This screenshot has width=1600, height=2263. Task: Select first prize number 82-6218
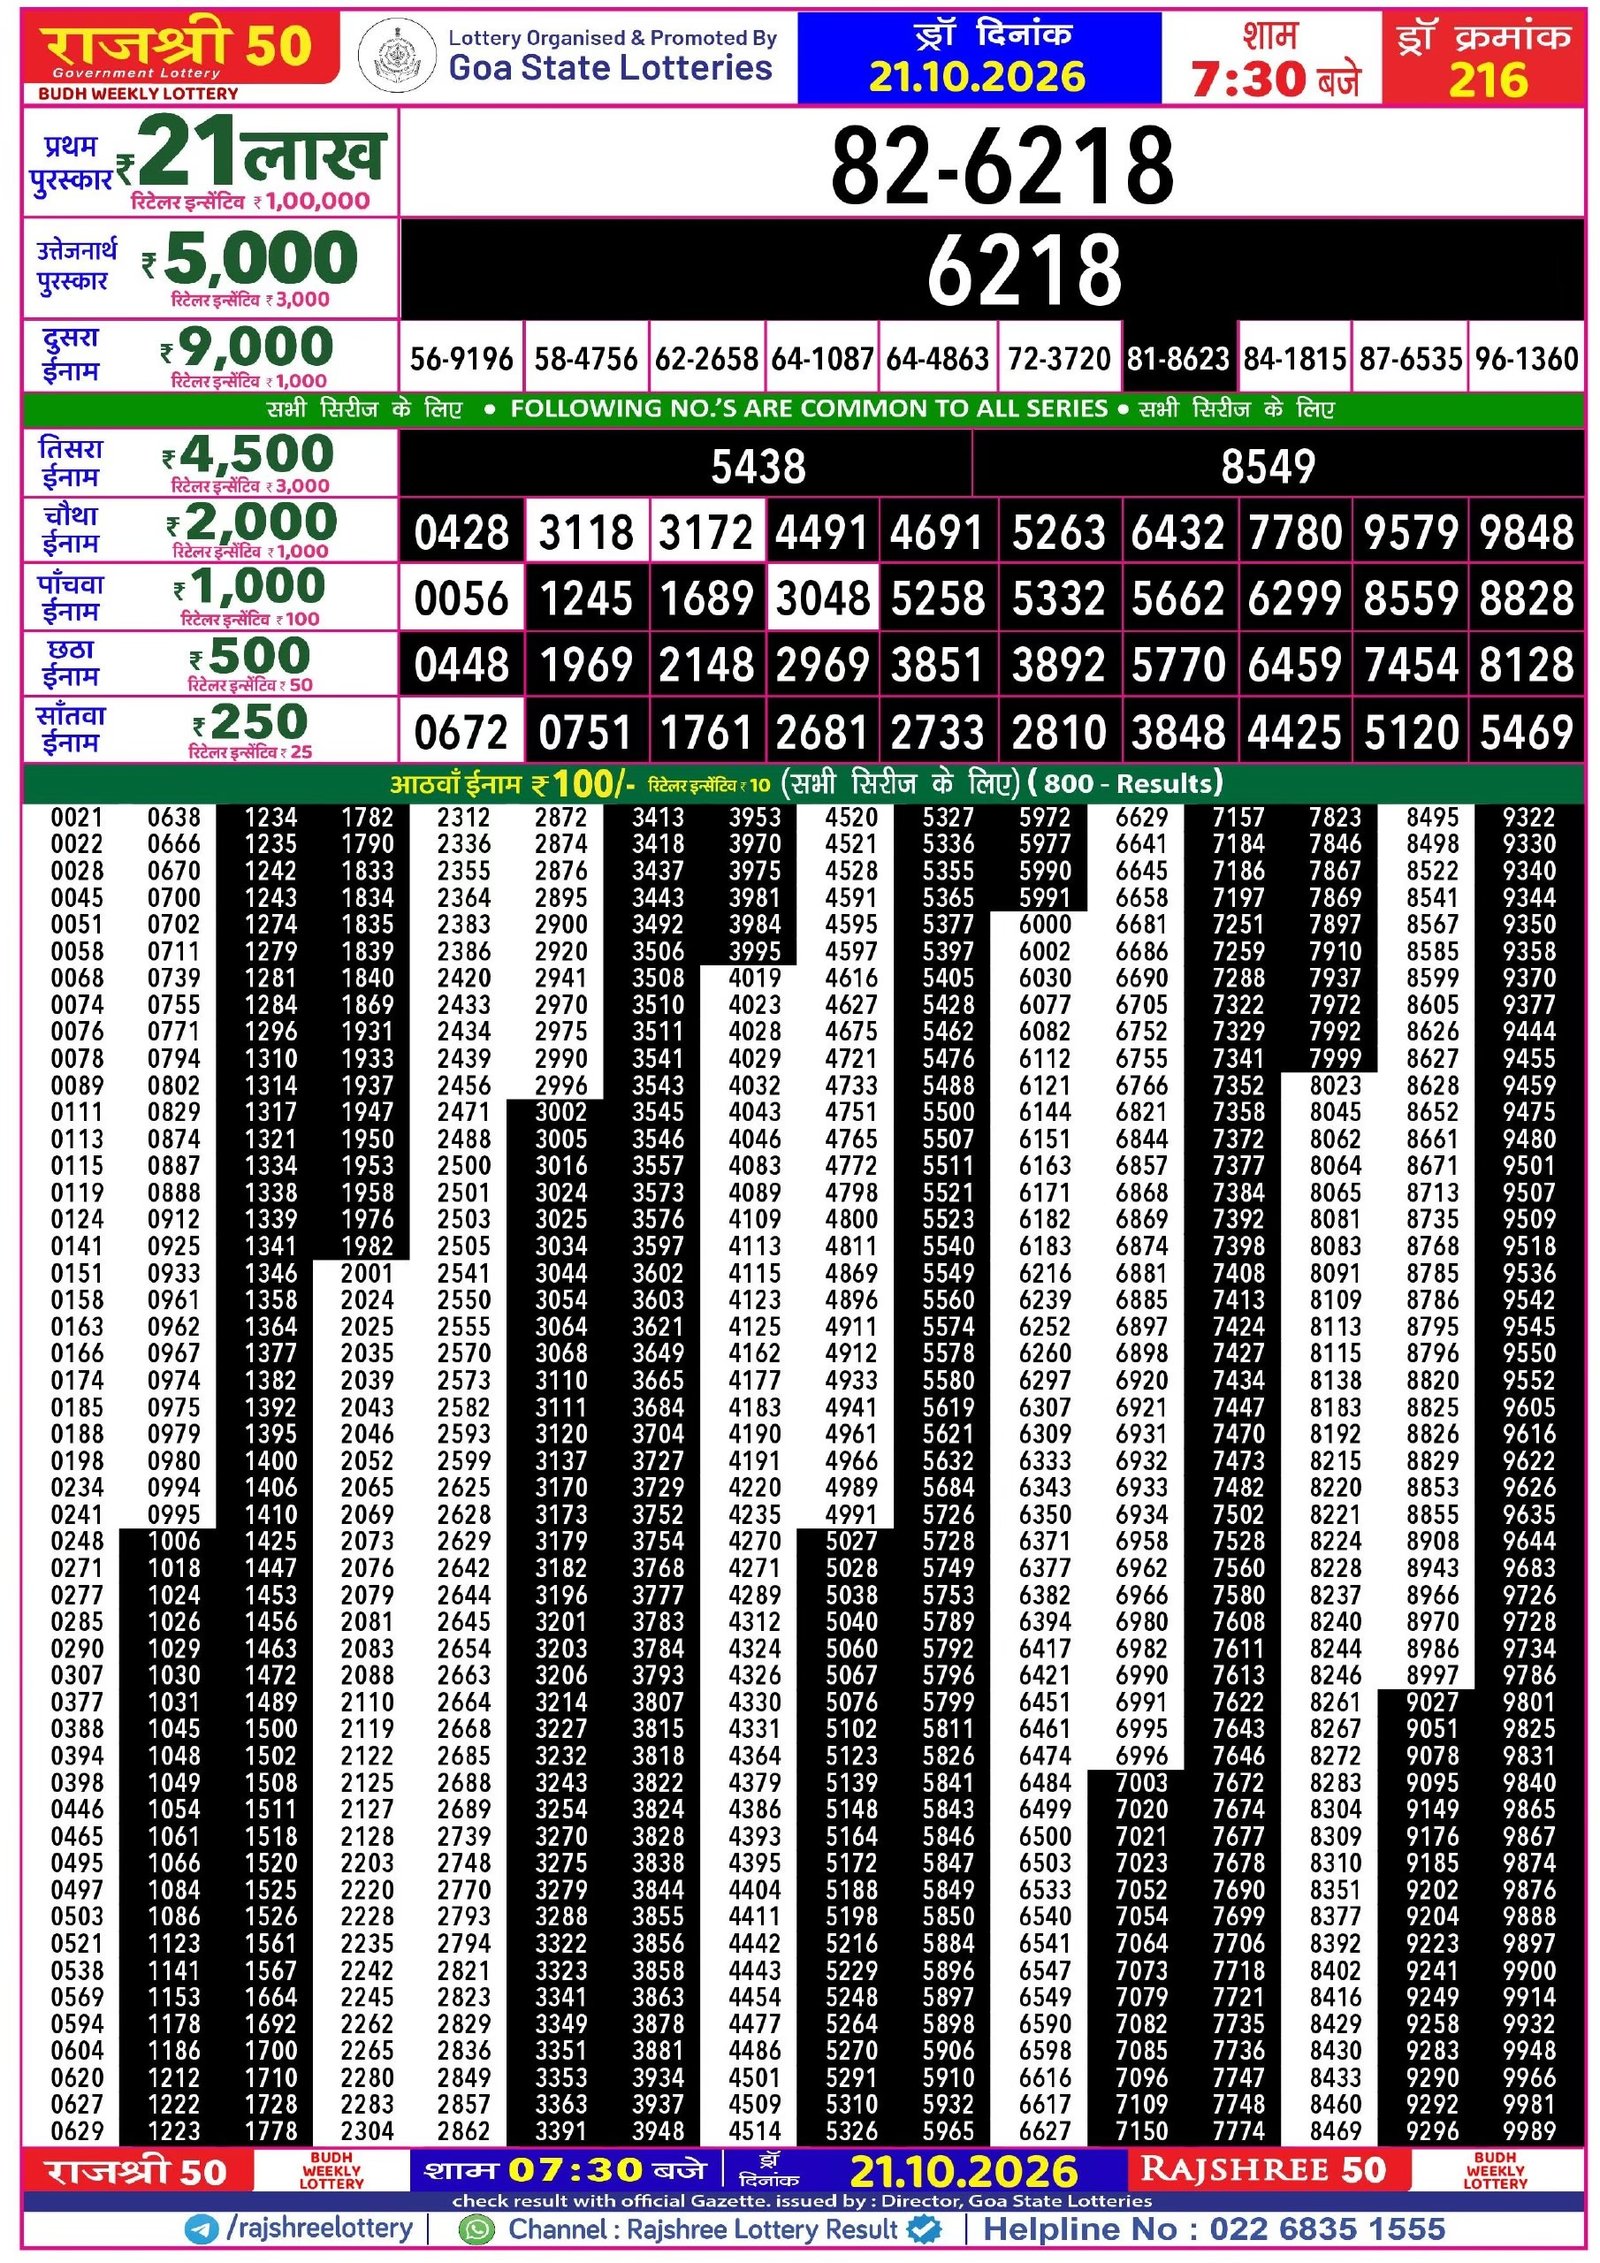(1001, 166)
